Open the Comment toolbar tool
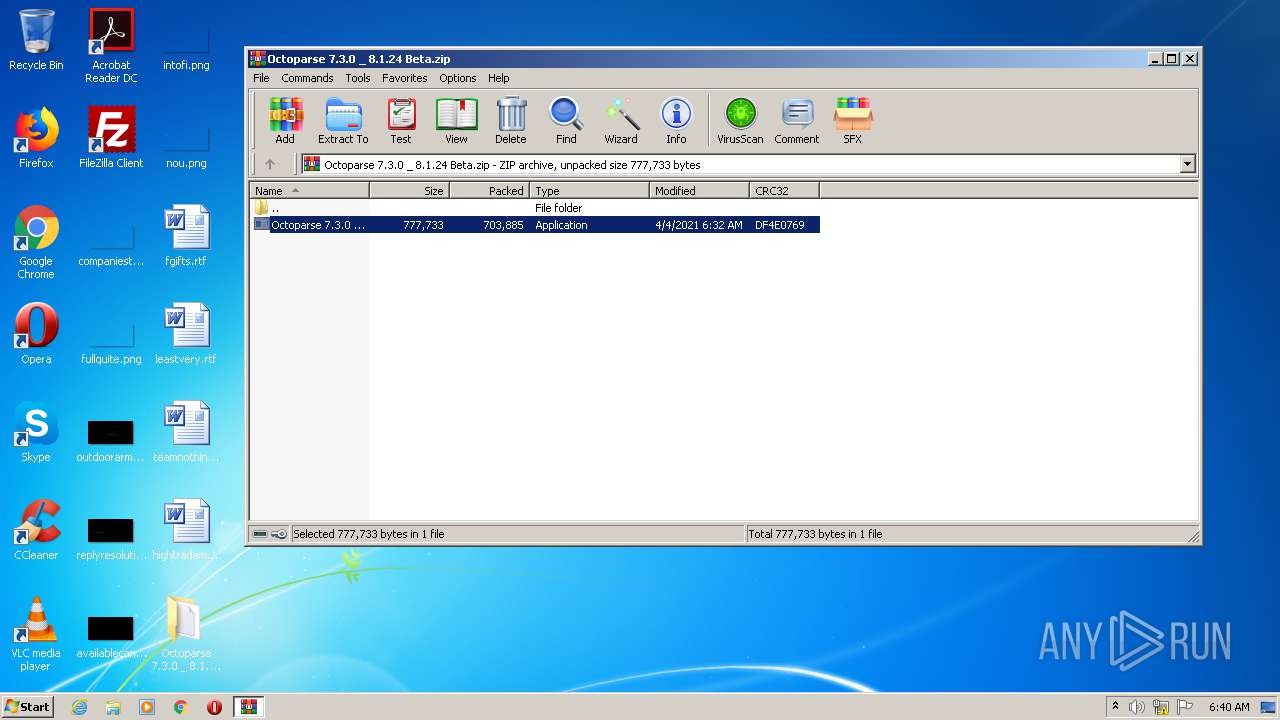 [797, 121]
